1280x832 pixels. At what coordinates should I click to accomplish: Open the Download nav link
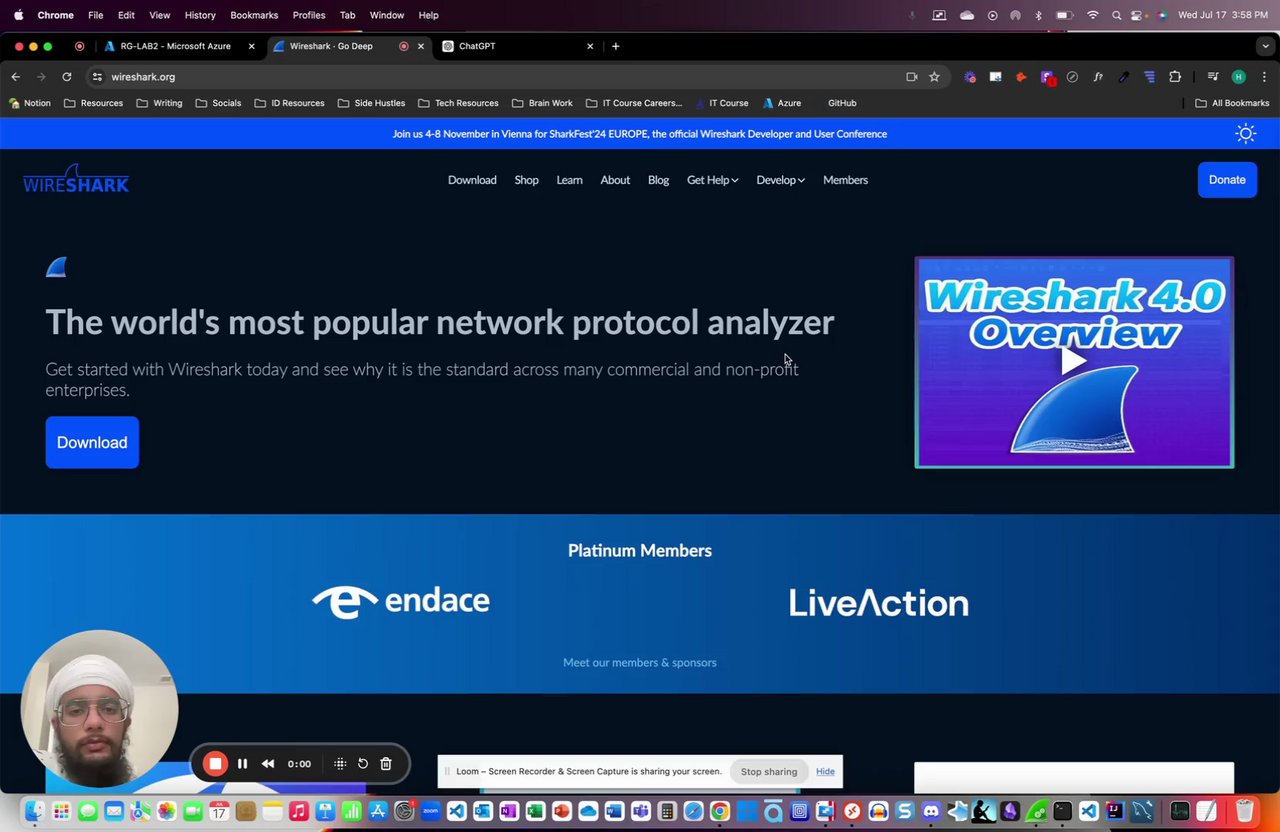point(472,180)
